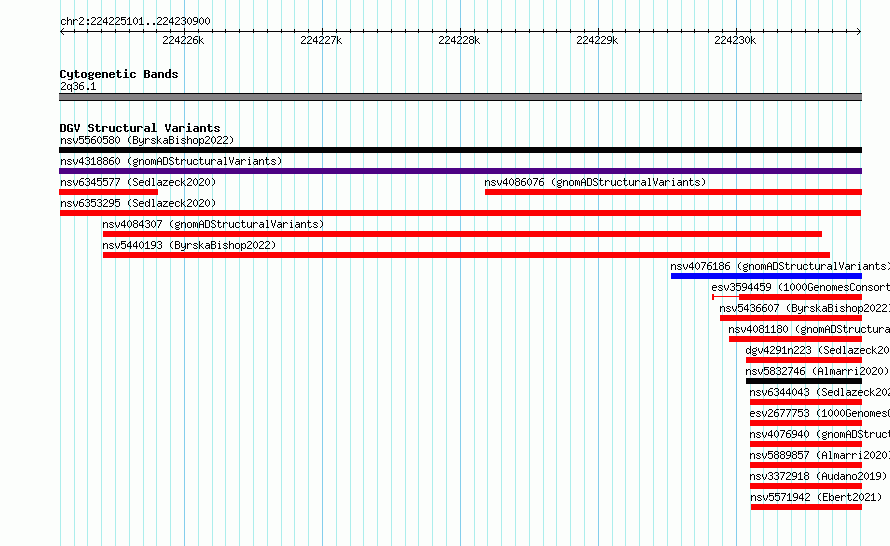This screenshot has width=890, height=546.
Task: Open the nsv4076940 variant label
Action: (x=820, y=434)
